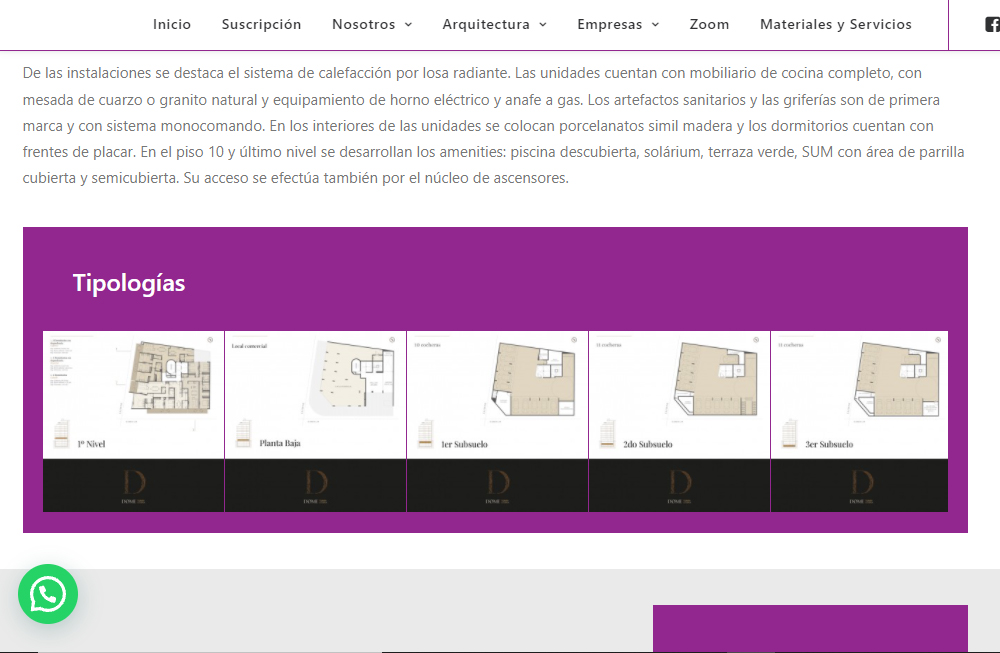This screenshot has width=1000, height=653.
Task: Click the Nosotros menu label
Action: click(364, 24)
